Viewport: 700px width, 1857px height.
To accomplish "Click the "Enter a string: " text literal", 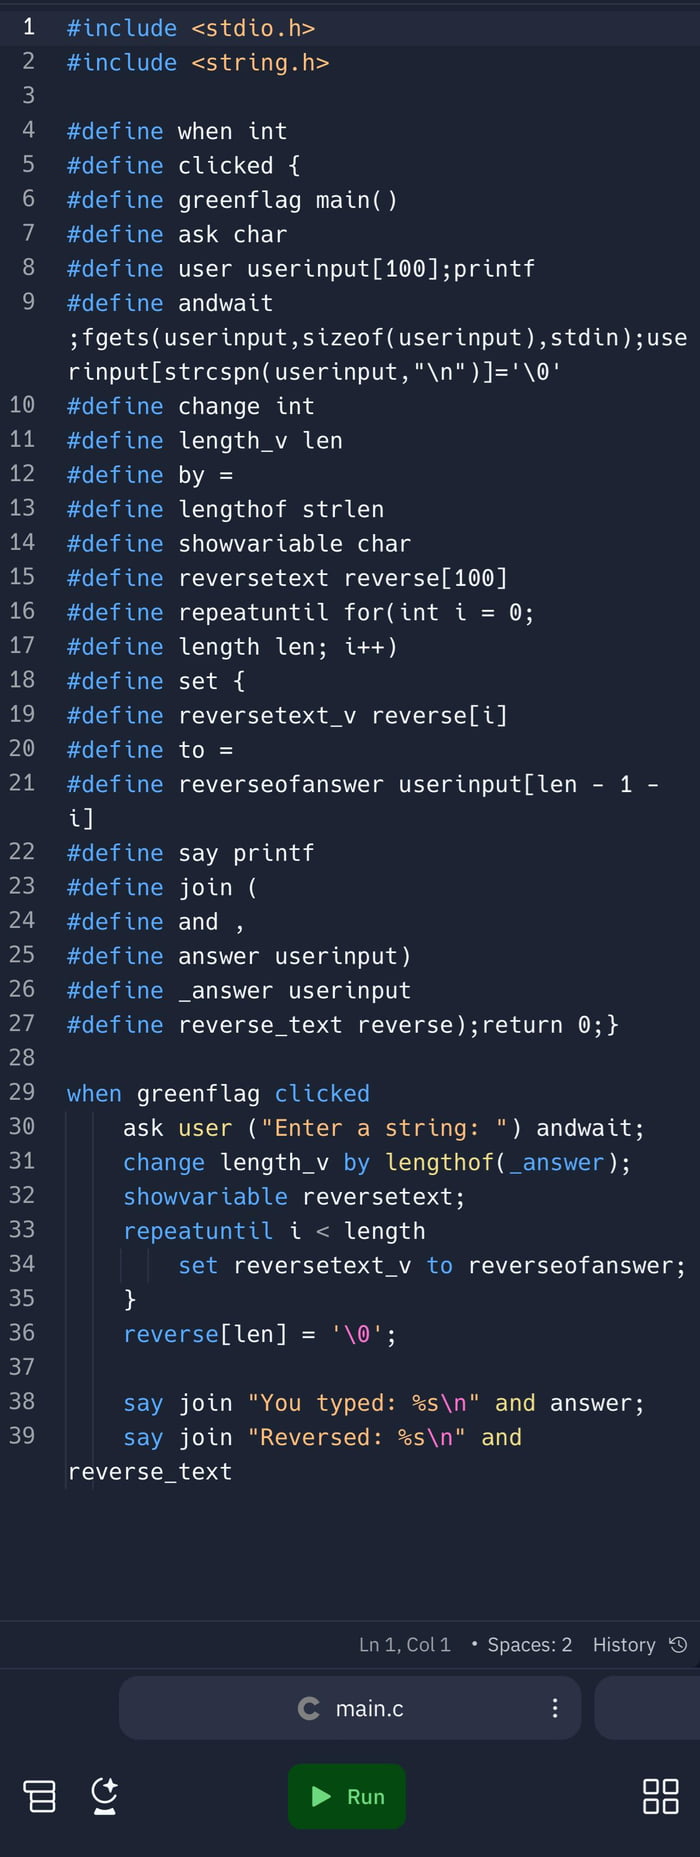I will tap(385, 1128).
